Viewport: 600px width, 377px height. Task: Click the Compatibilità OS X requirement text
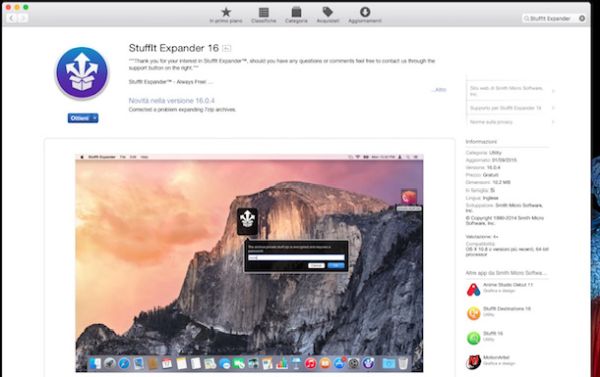tap(507, 249)
